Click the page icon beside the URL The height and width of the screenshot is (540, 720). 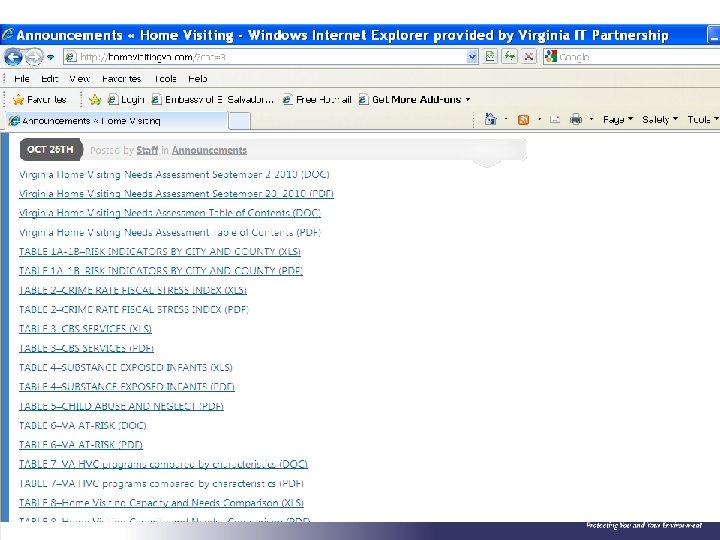(71, 57)
